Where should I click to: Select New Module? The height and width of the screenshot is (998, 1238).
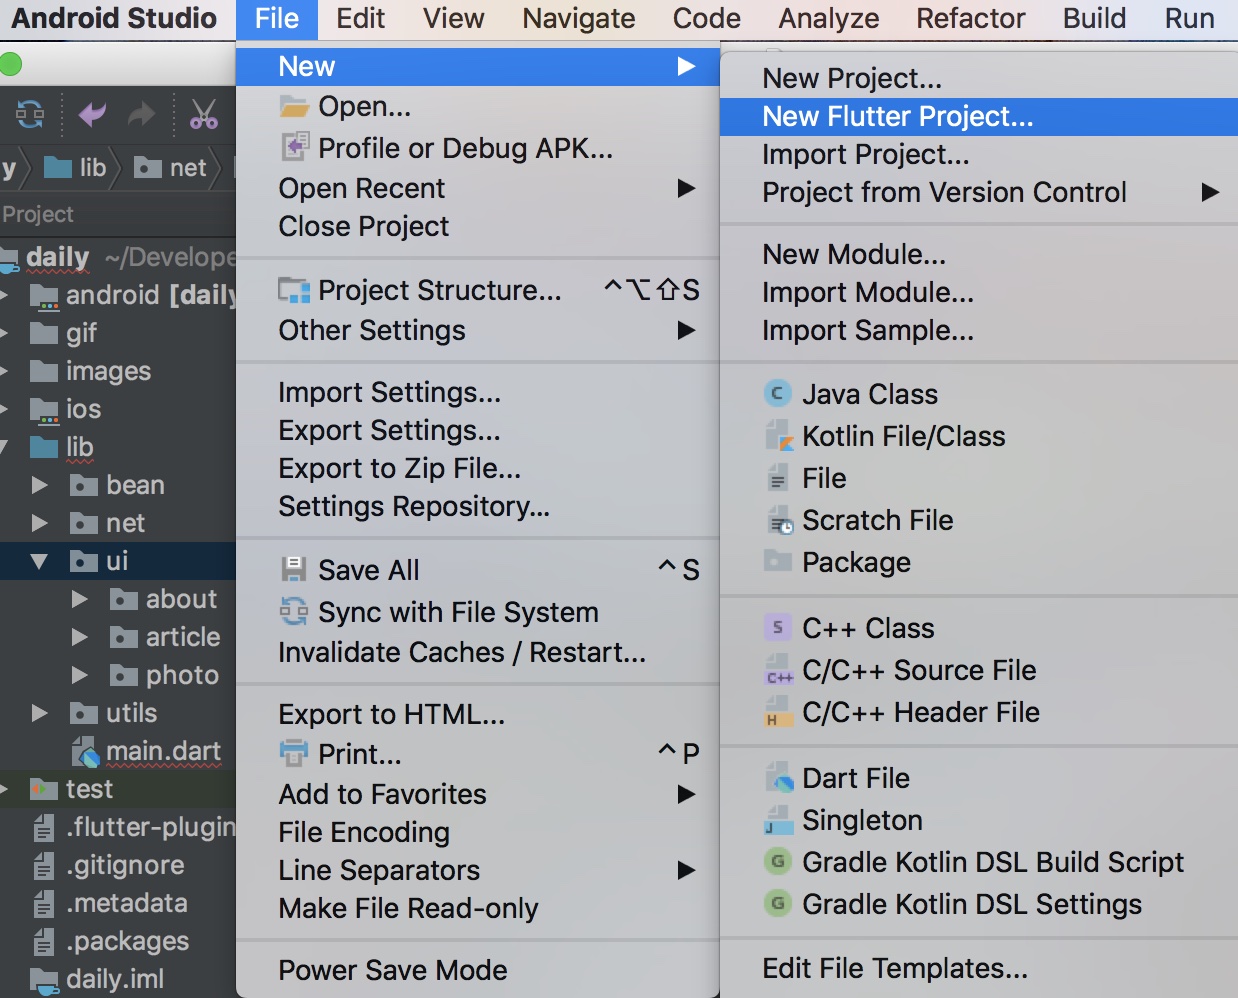click(x=979, y=254)
